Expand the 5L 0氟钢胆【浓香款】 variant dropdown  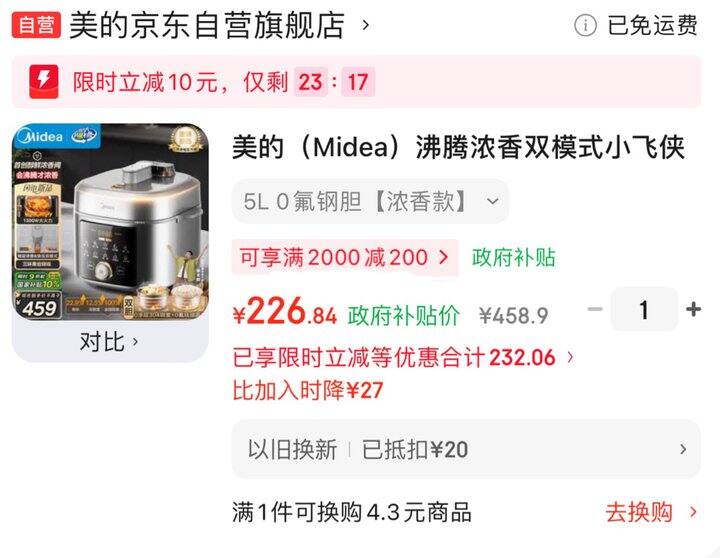pyautogui.click(x=371, y=201)
